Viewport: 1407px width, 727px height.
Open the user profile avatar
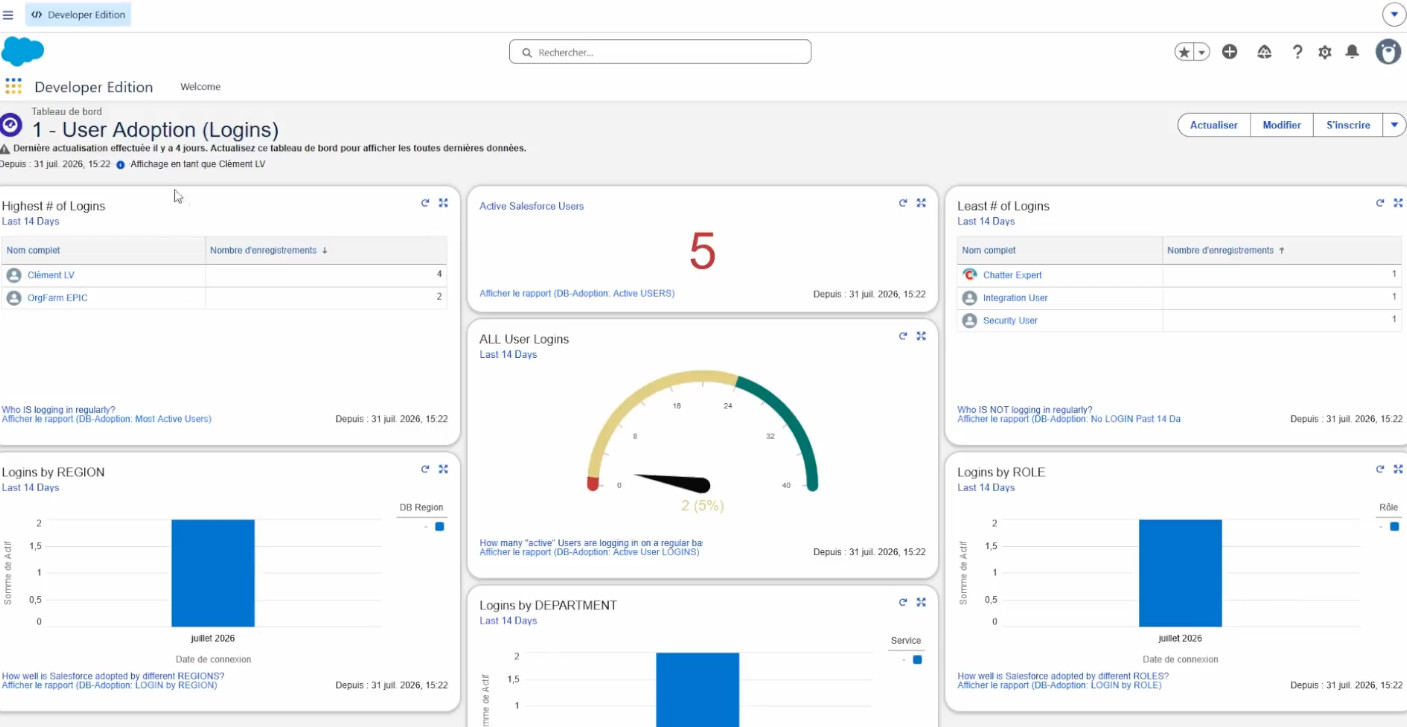[1388, 52]
